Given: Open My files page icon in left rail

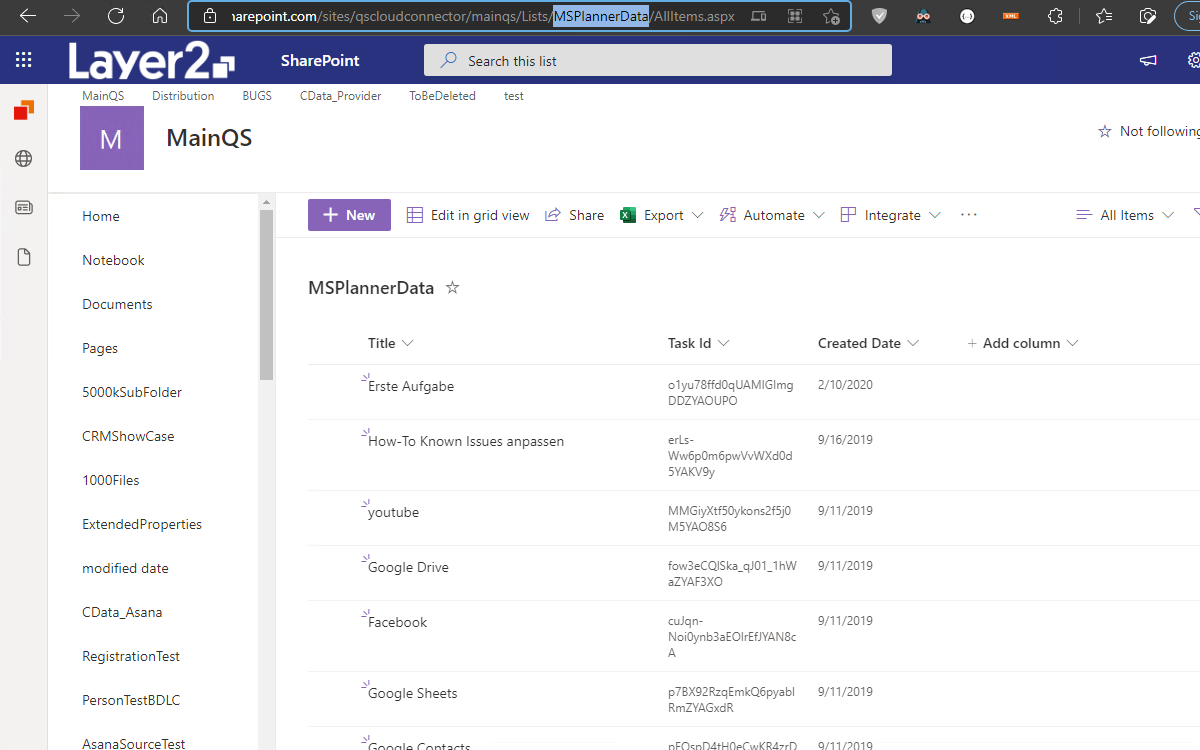Looking at the screenshot, I should 23,258.
